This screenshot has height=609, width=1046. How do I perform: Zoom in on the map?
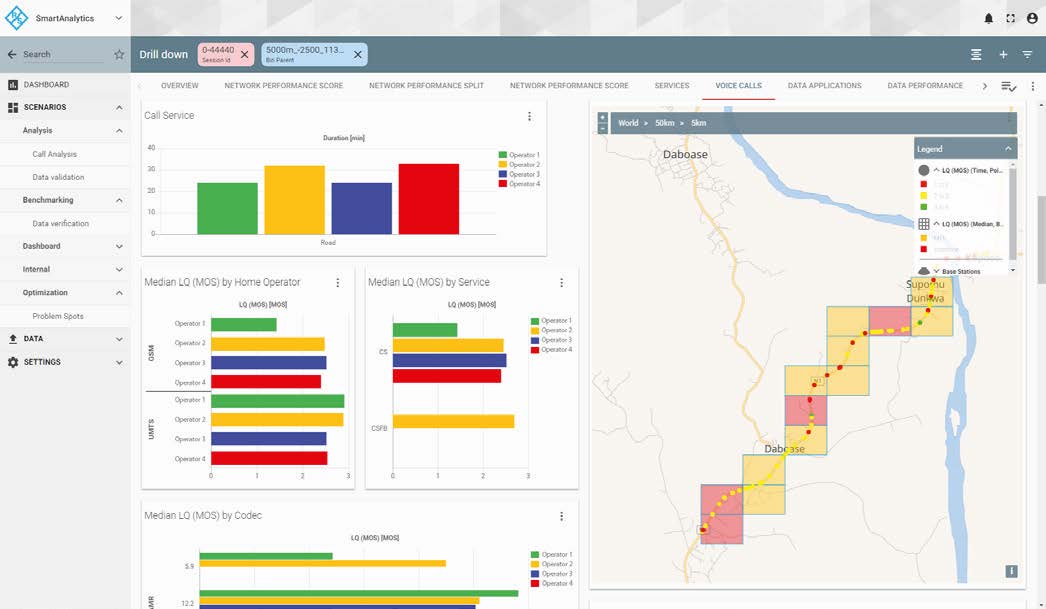coord(602,118)
